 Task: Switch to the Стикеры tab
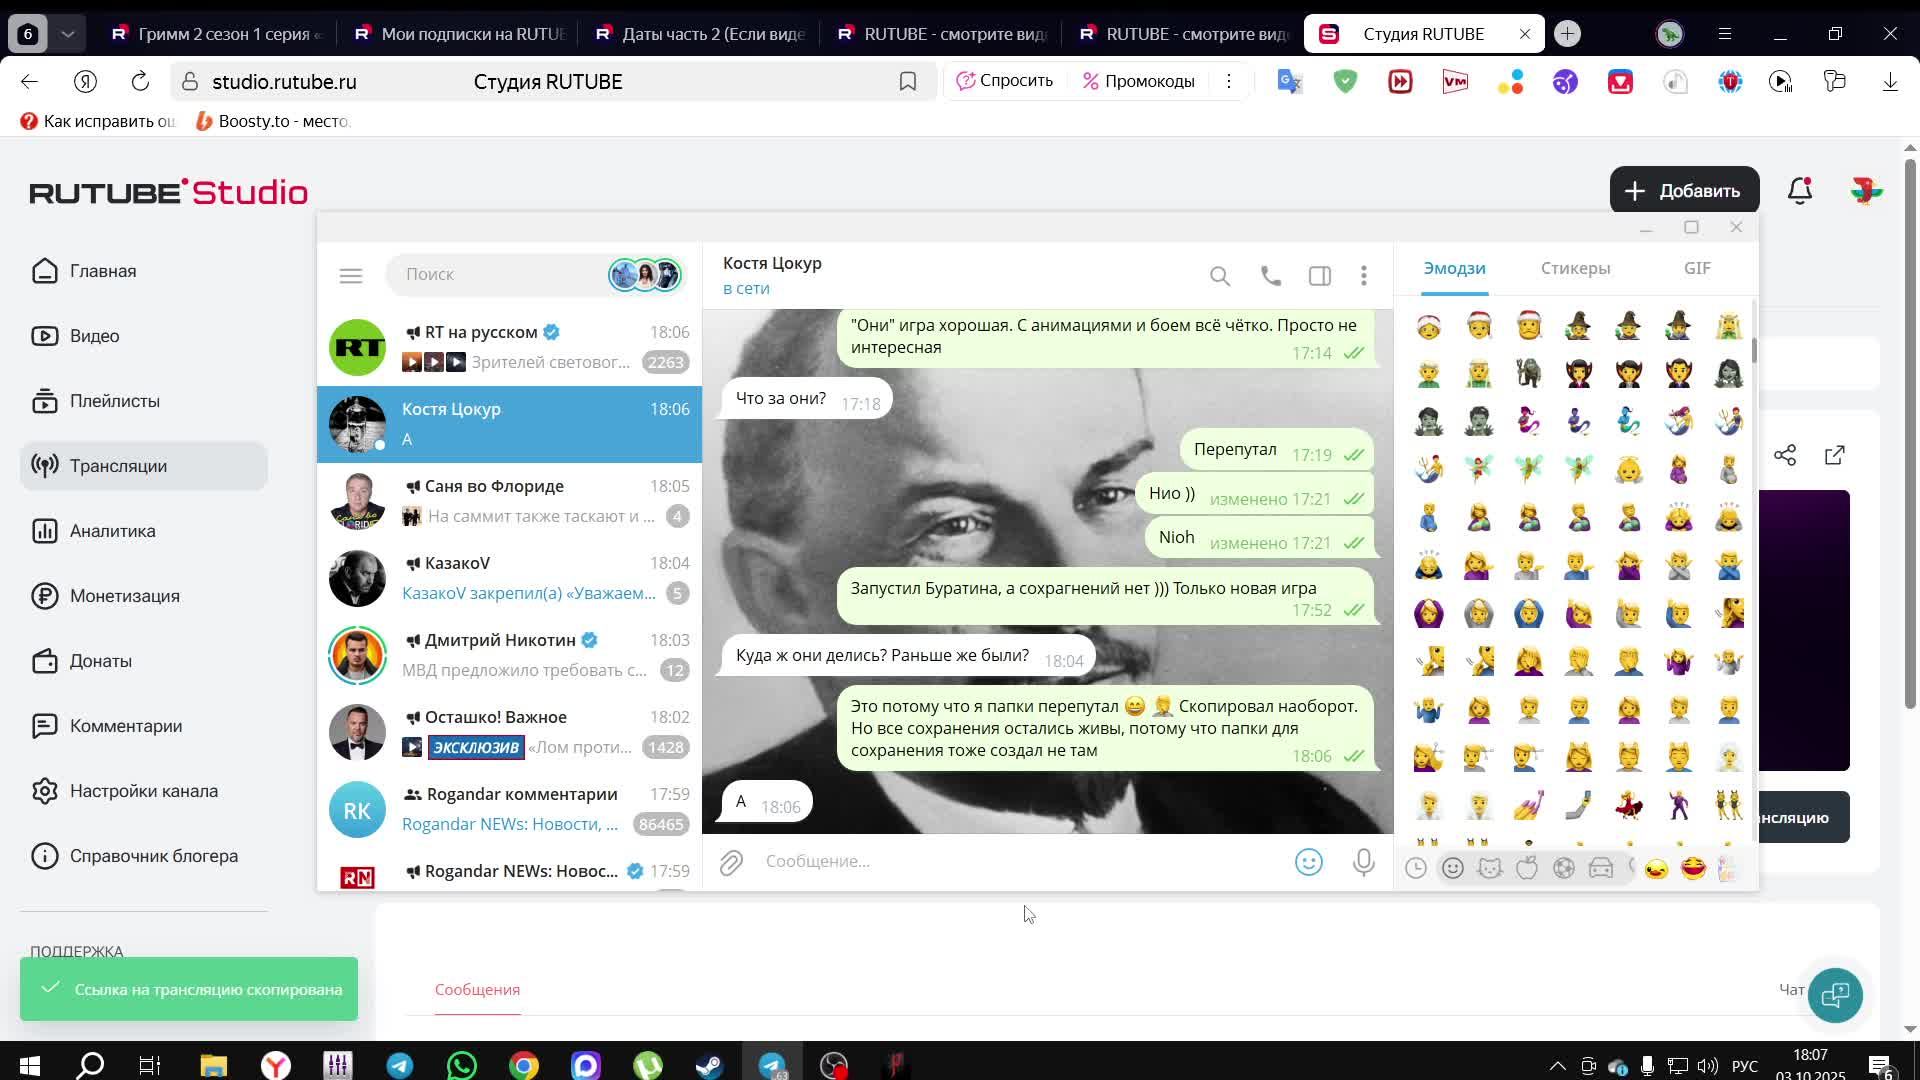click(x=1574, y=268)
